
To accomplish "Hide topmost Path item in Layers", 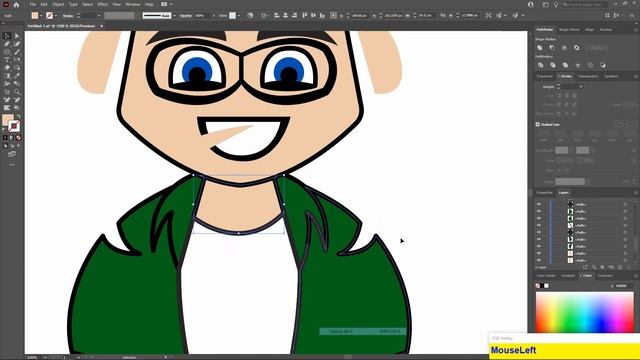I will [x=539, y=204].
